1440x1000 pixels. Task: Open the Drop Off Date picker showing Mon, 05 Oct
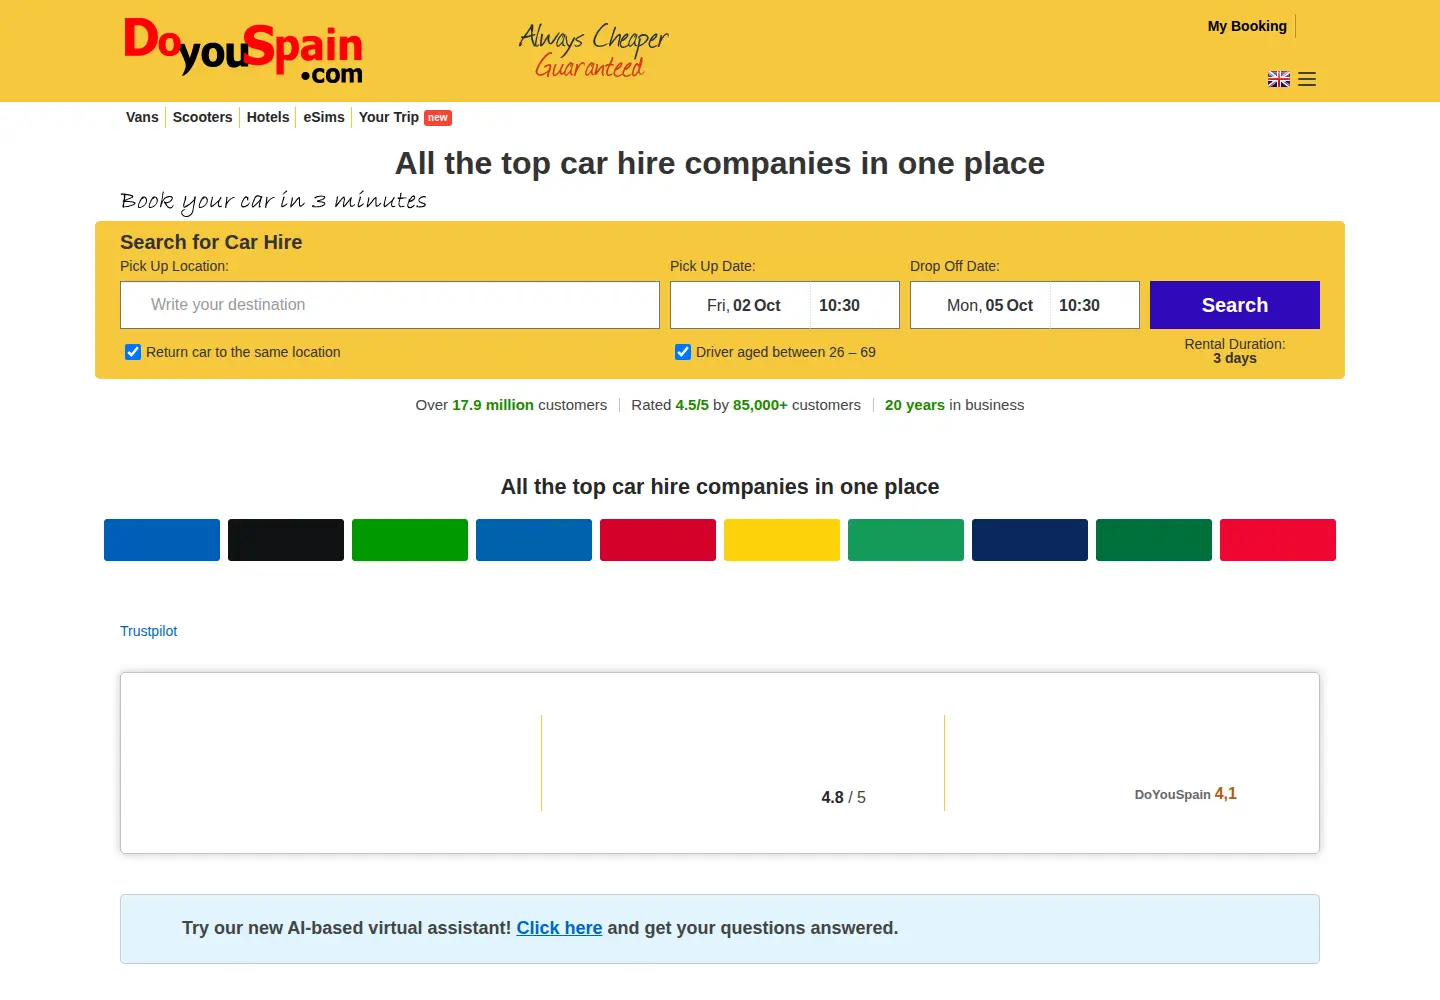[980, 305]
